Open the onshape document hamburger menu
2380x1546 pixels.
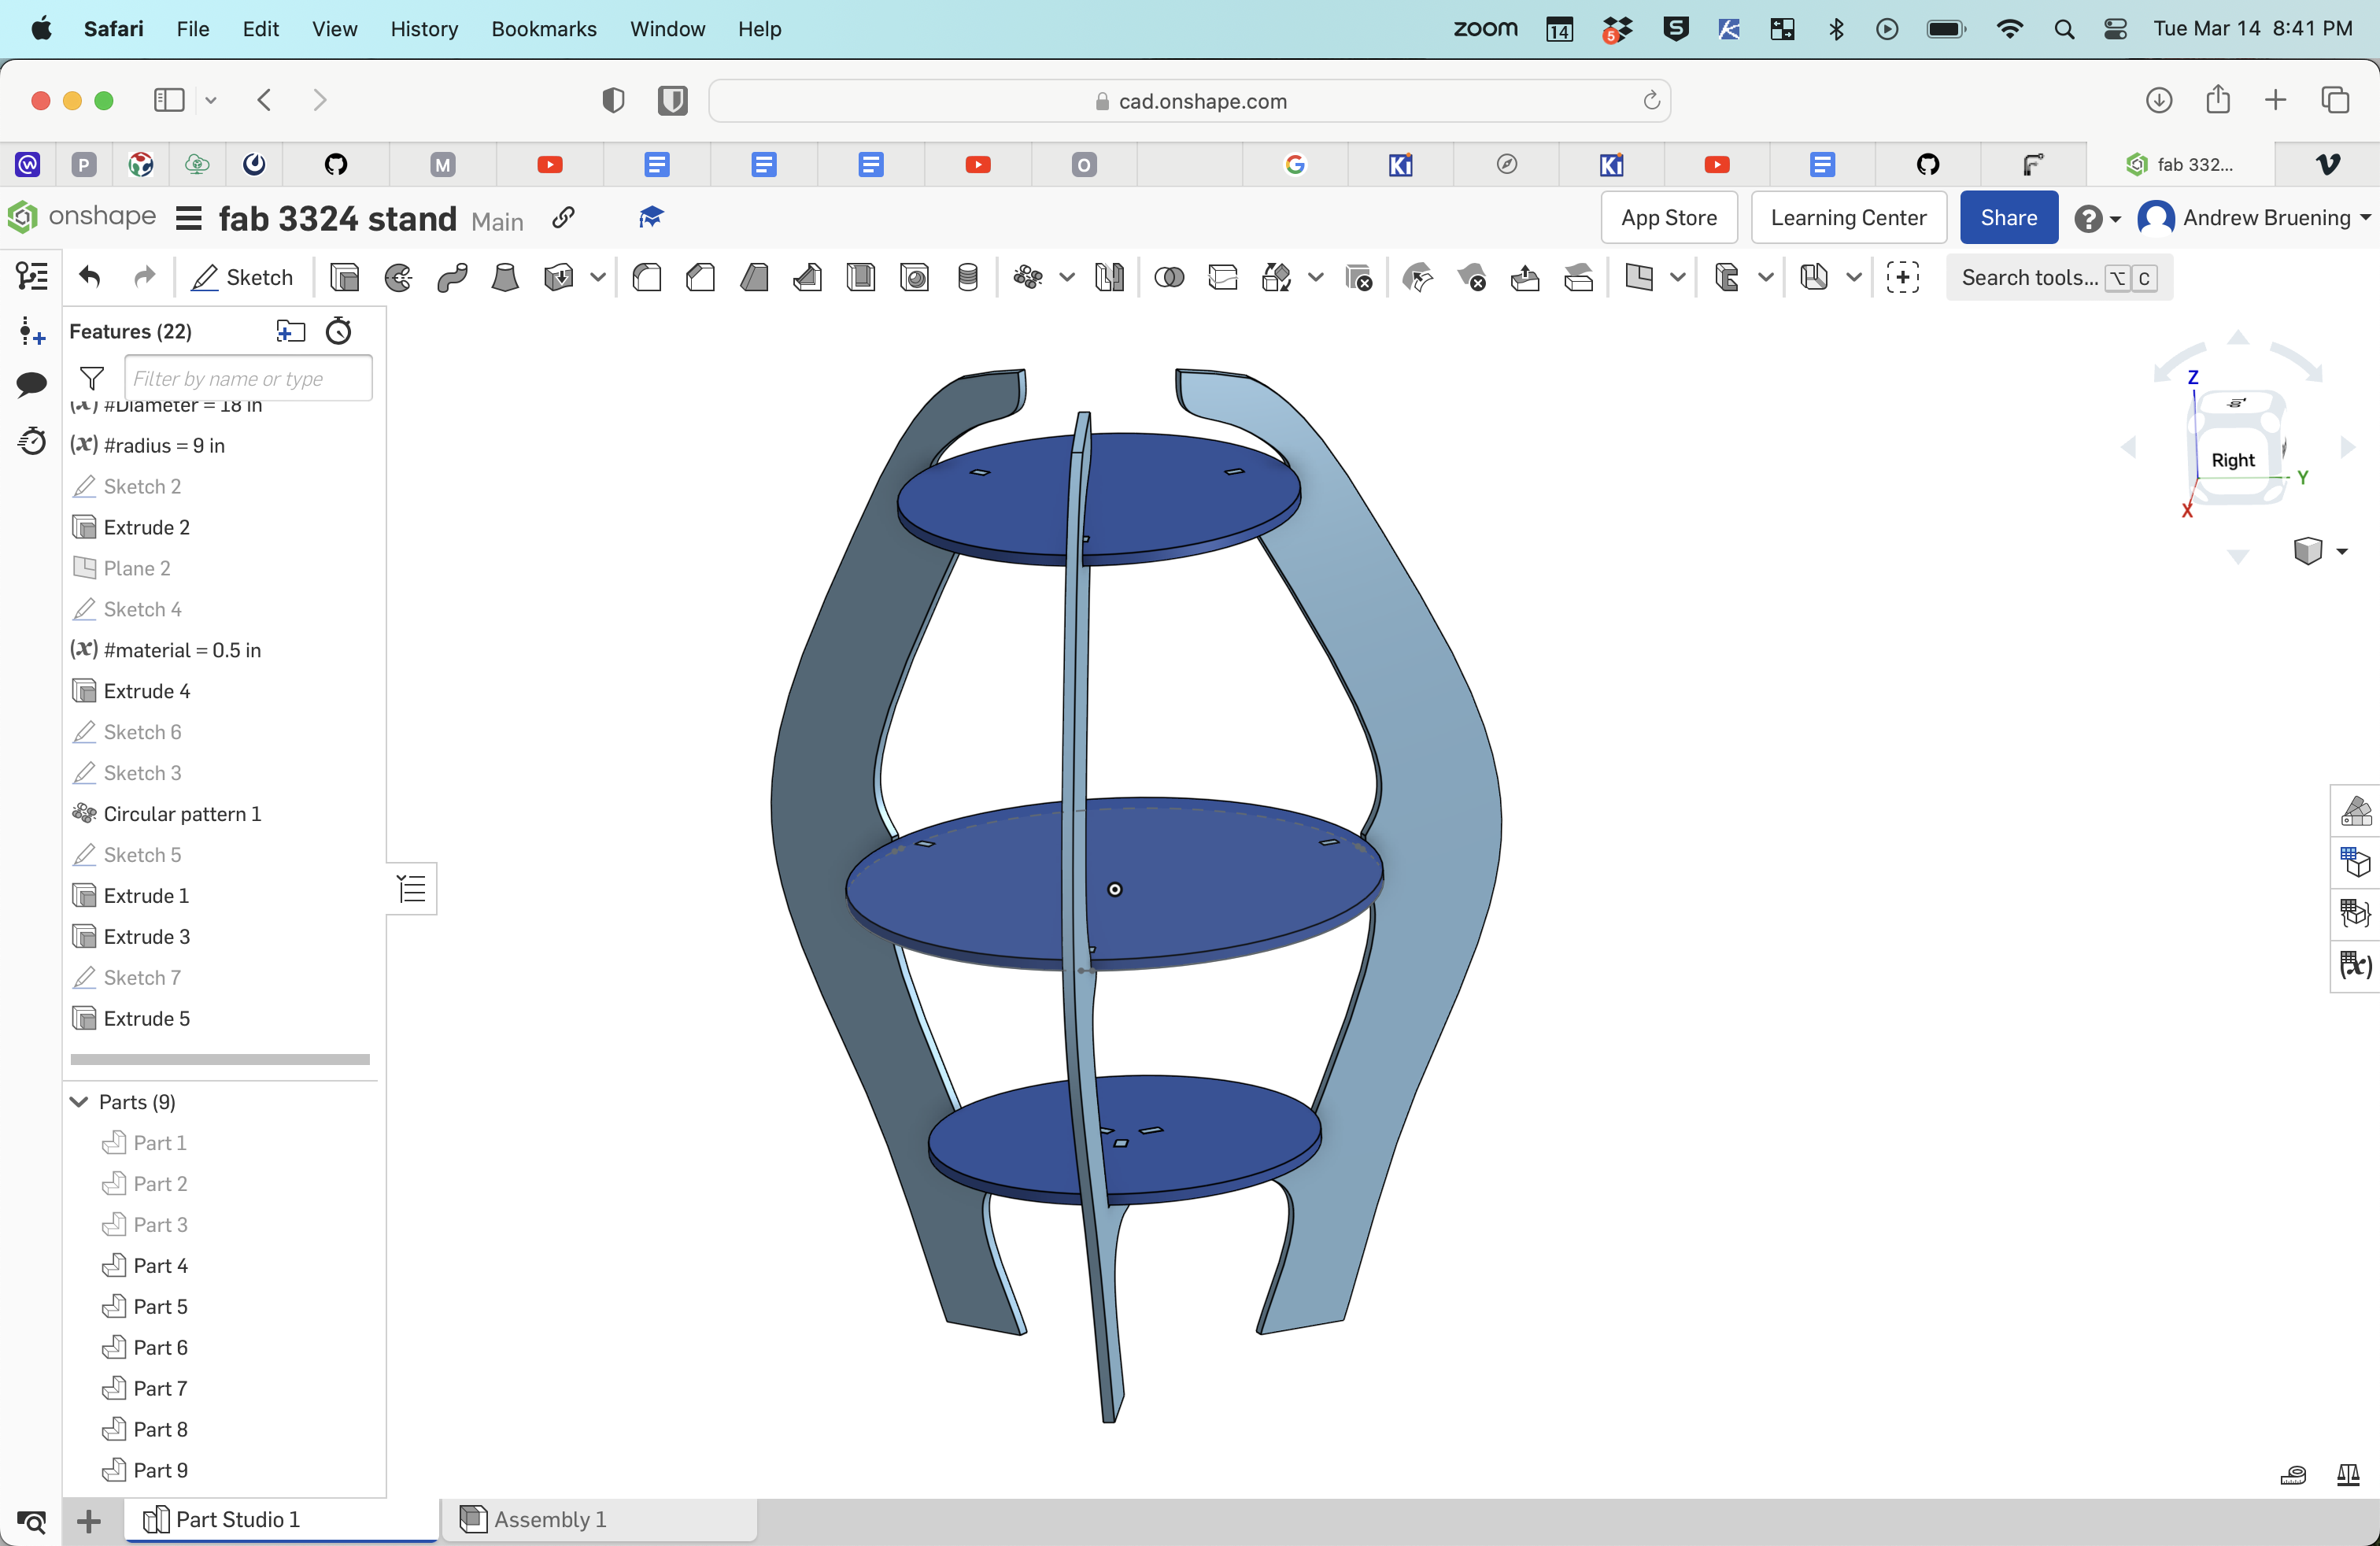click(189, 218)
